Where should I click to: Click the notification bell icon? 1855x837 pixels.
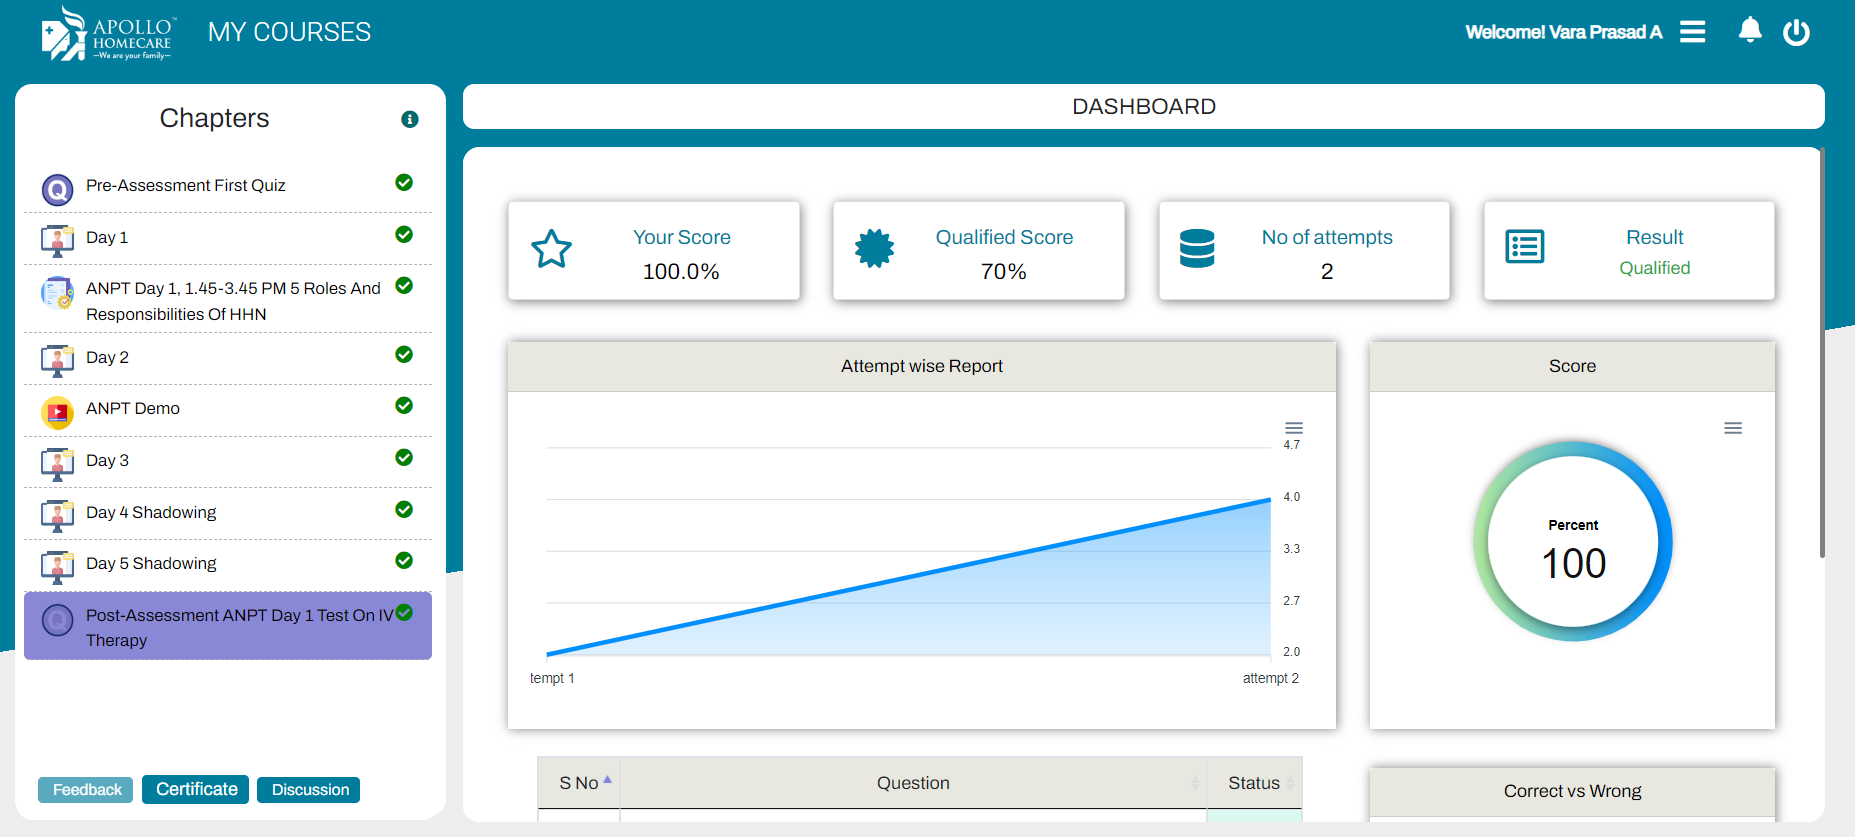coord(1749,31)
